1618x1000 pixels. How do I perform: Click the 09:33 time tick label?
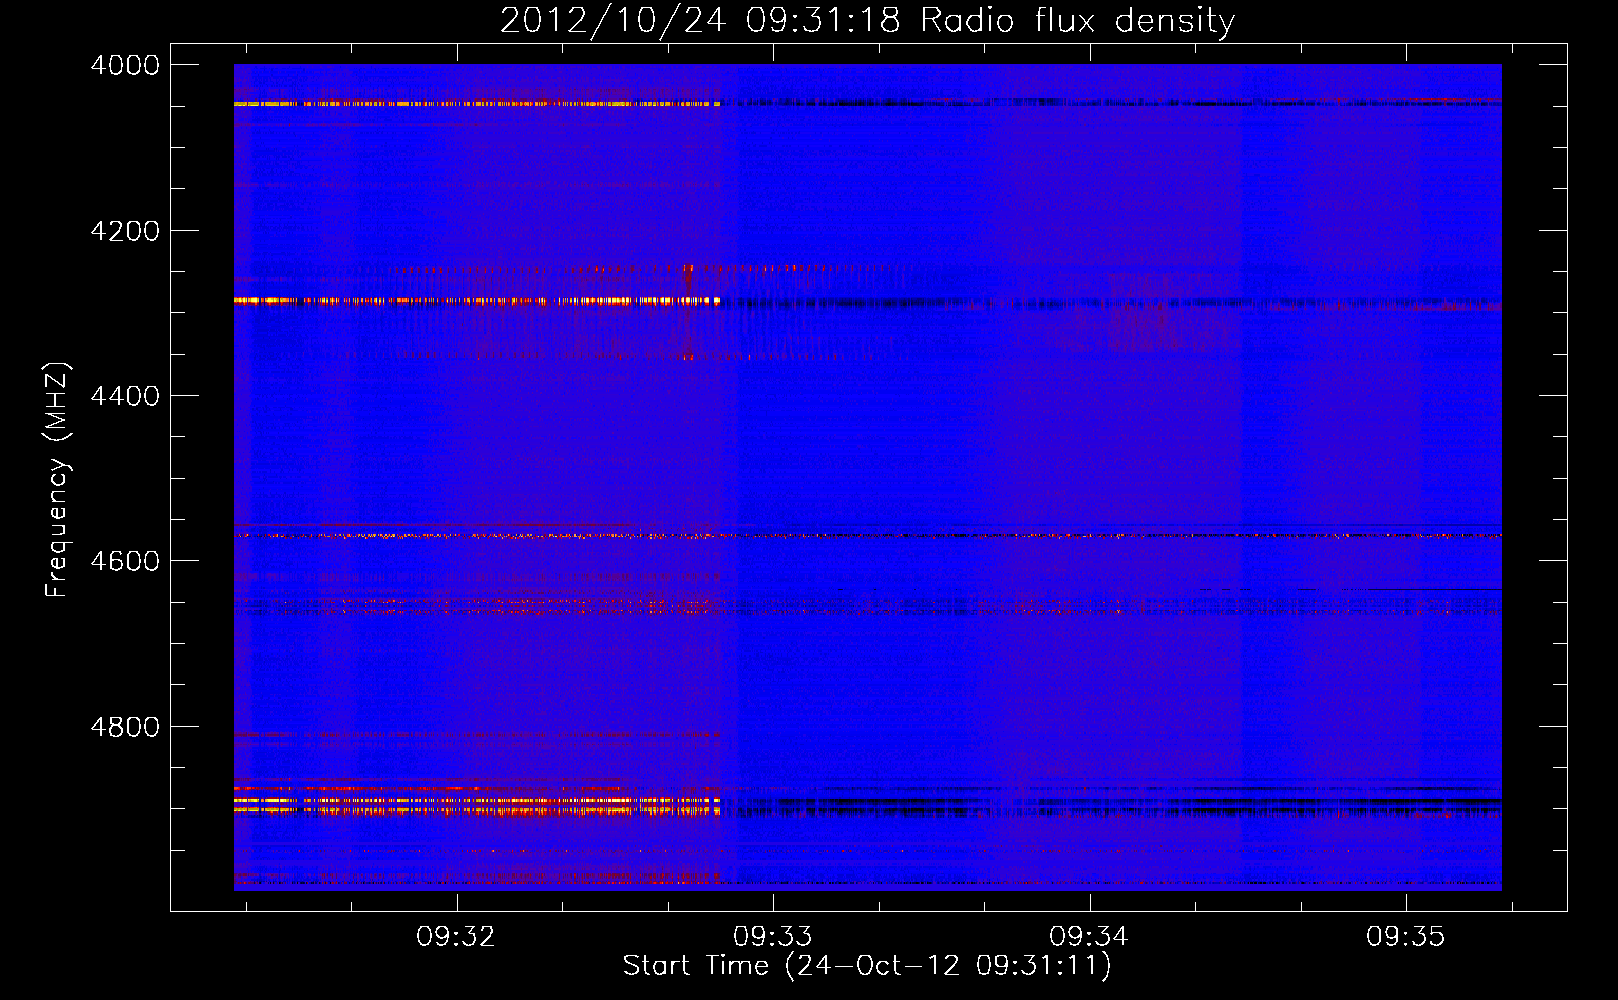coord(773,936)
